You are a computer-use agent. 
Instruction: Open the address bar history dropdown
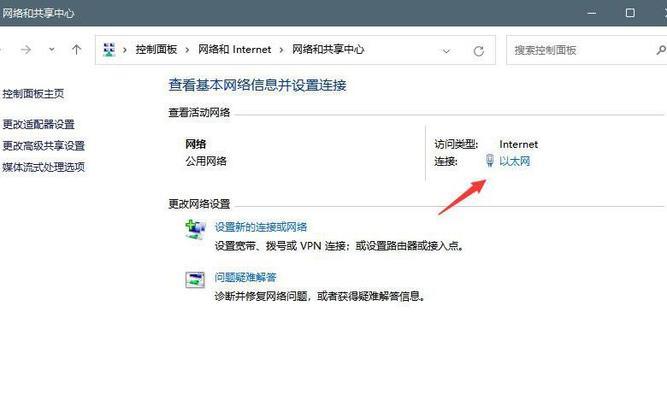click(446, 51)
